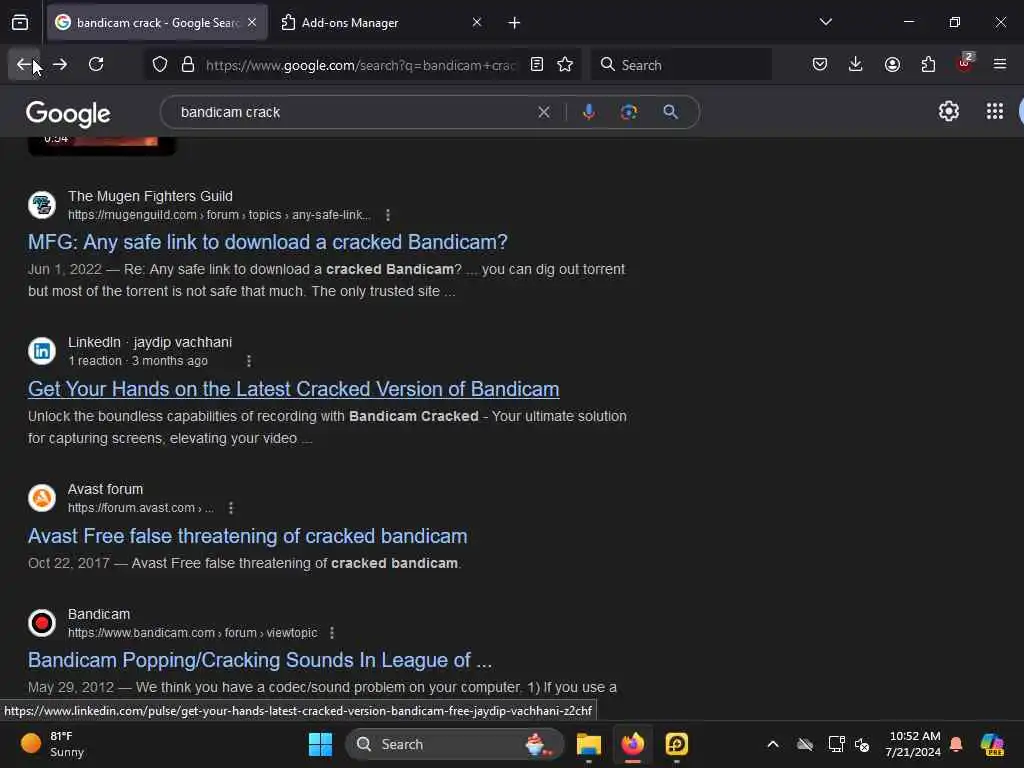The height and width of the screenshot is (768, 1024).
Task: Reload the current page
Action: tap(96, 64)
